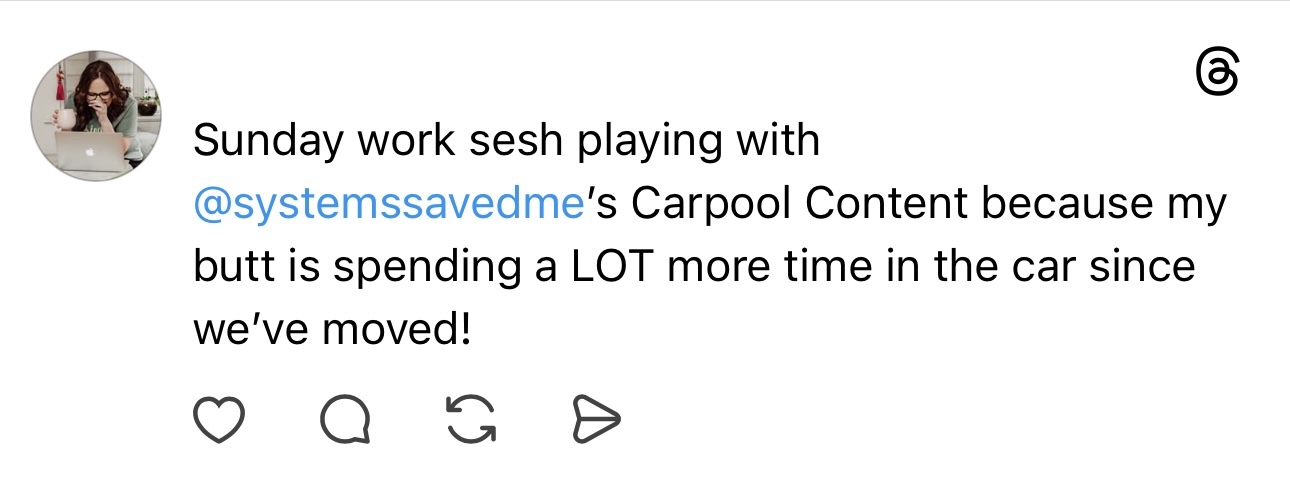This screenshot has width=1290, height=480.
Task: Like the post with the heart icon
Action: pyautogui.click(x=218, y=421)
